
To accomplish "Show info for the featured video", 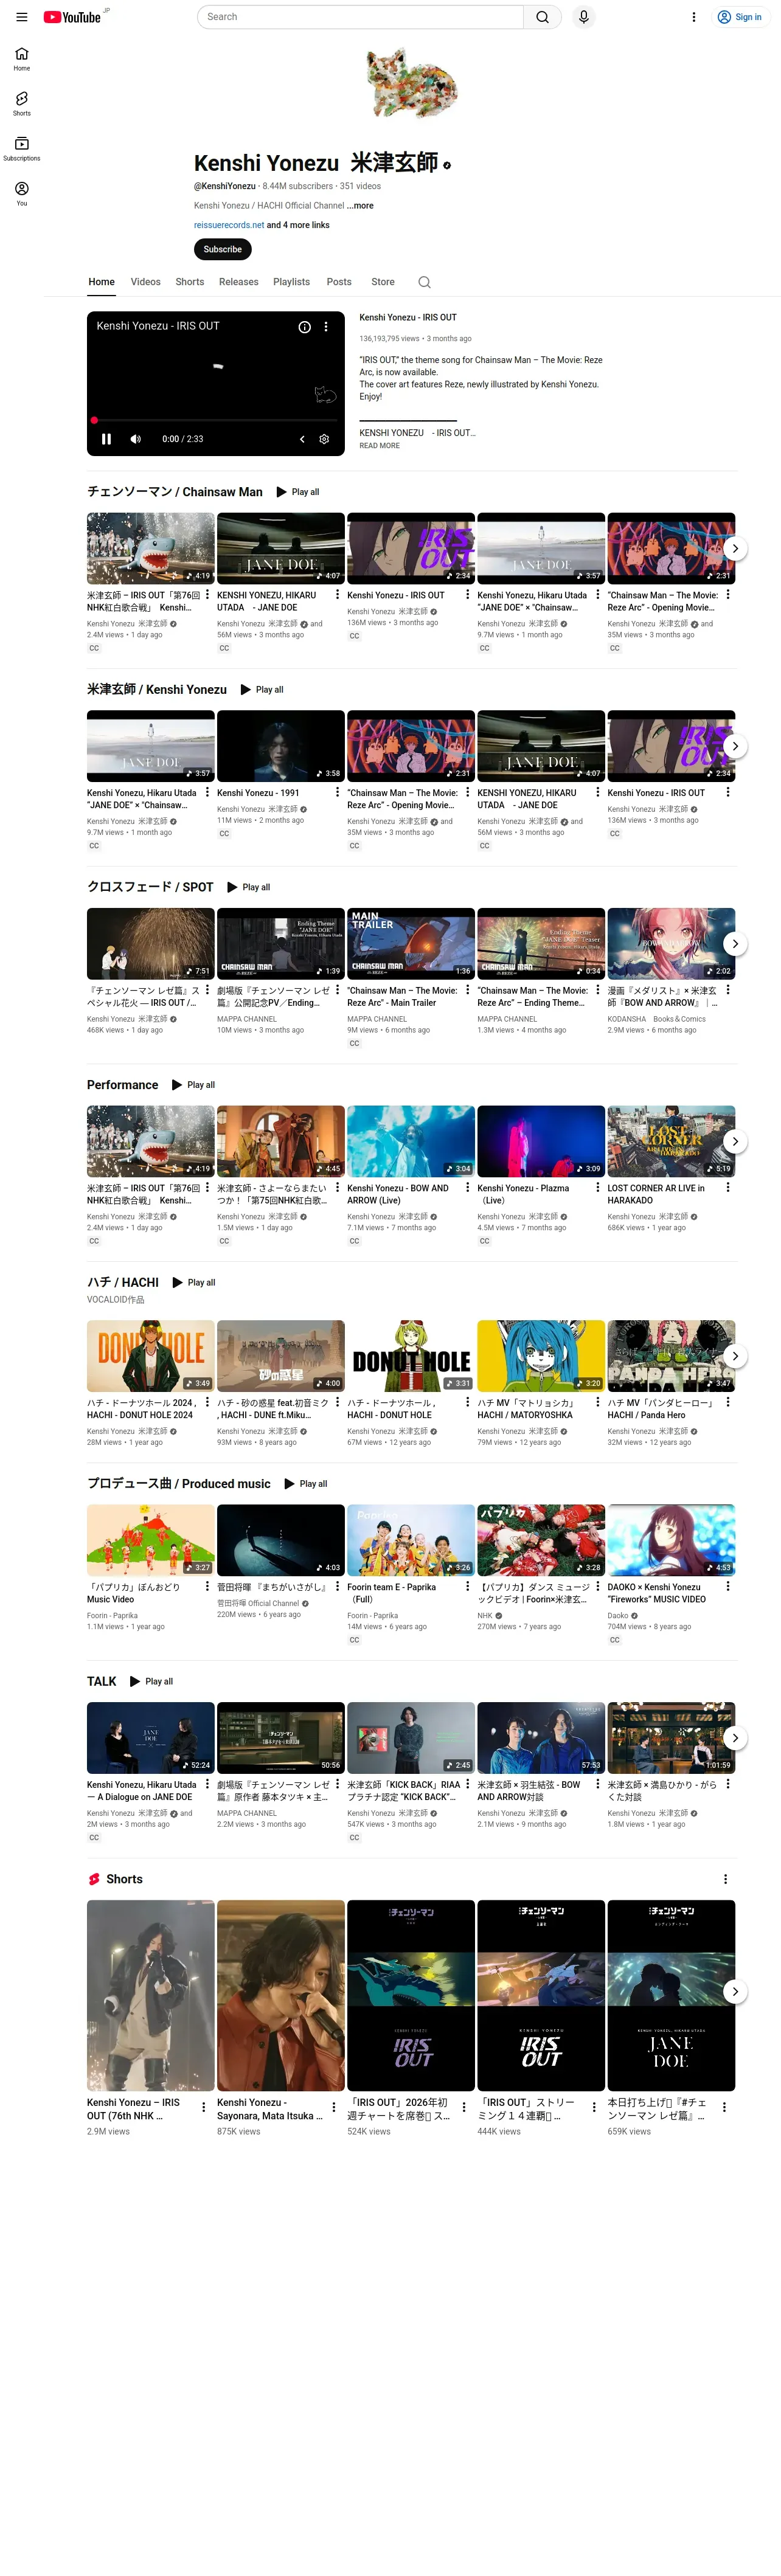I will [x=305, y=327].
